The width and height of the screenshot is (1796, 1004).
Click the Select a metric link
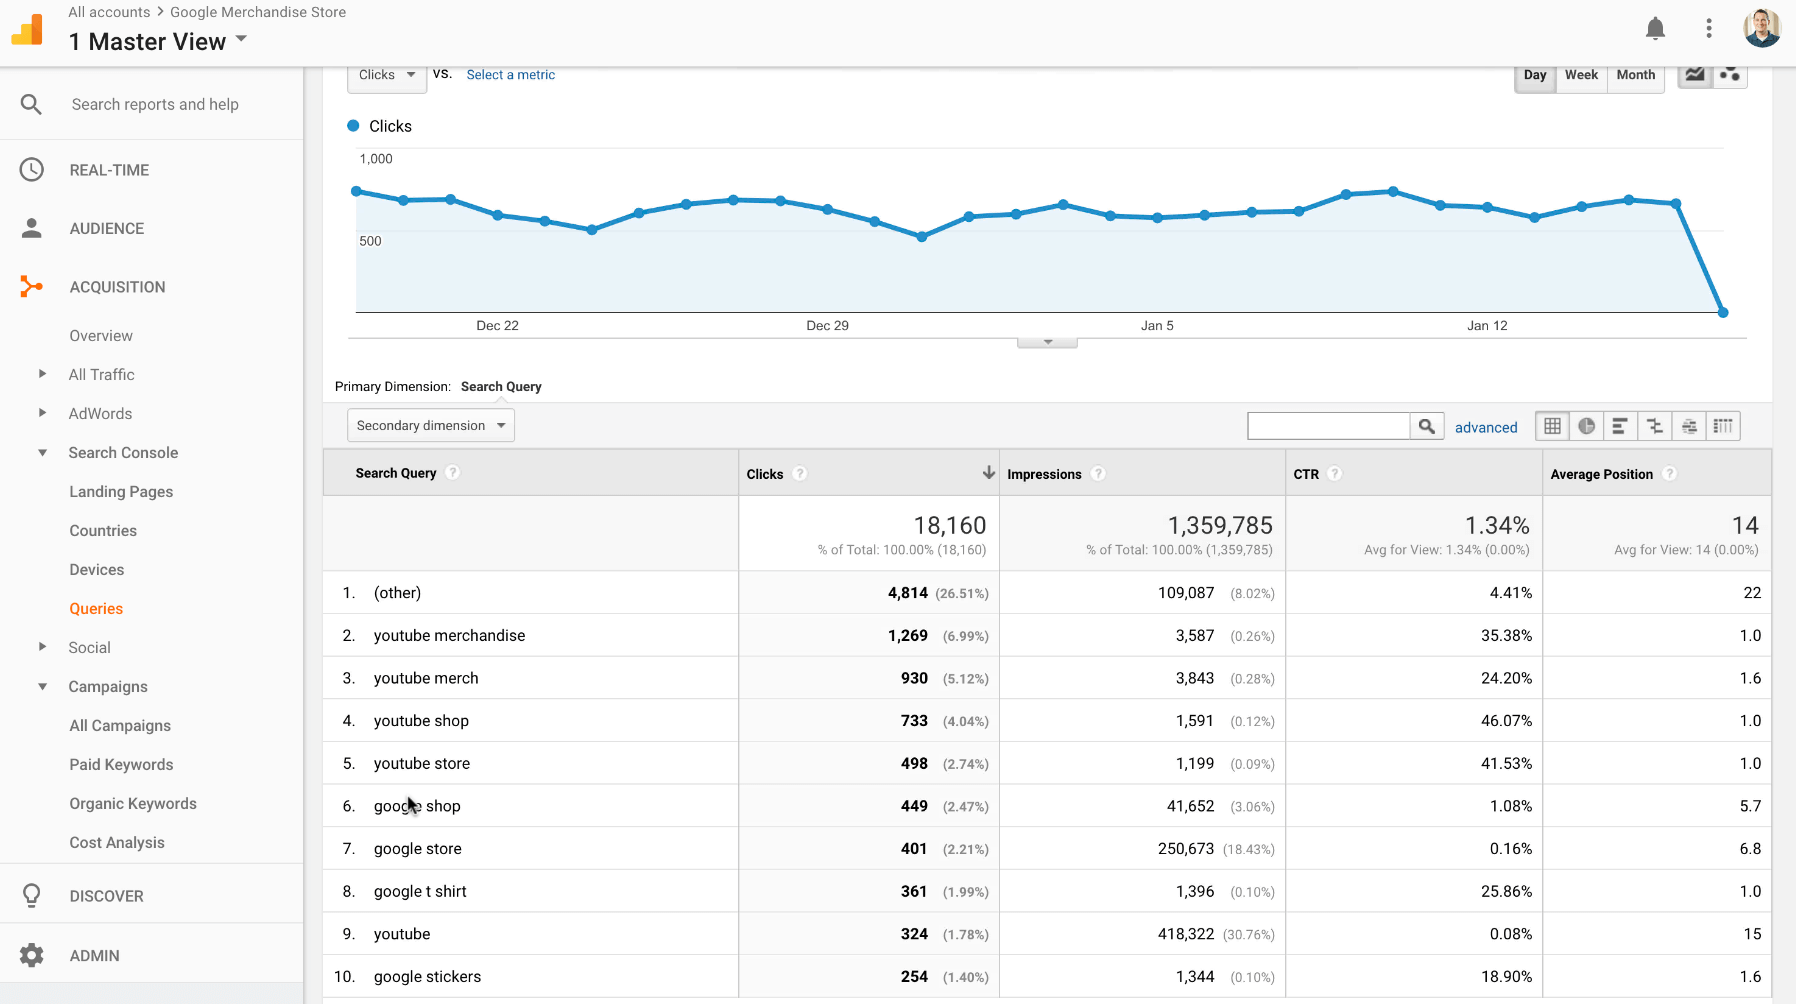click(x=510, y=75)
